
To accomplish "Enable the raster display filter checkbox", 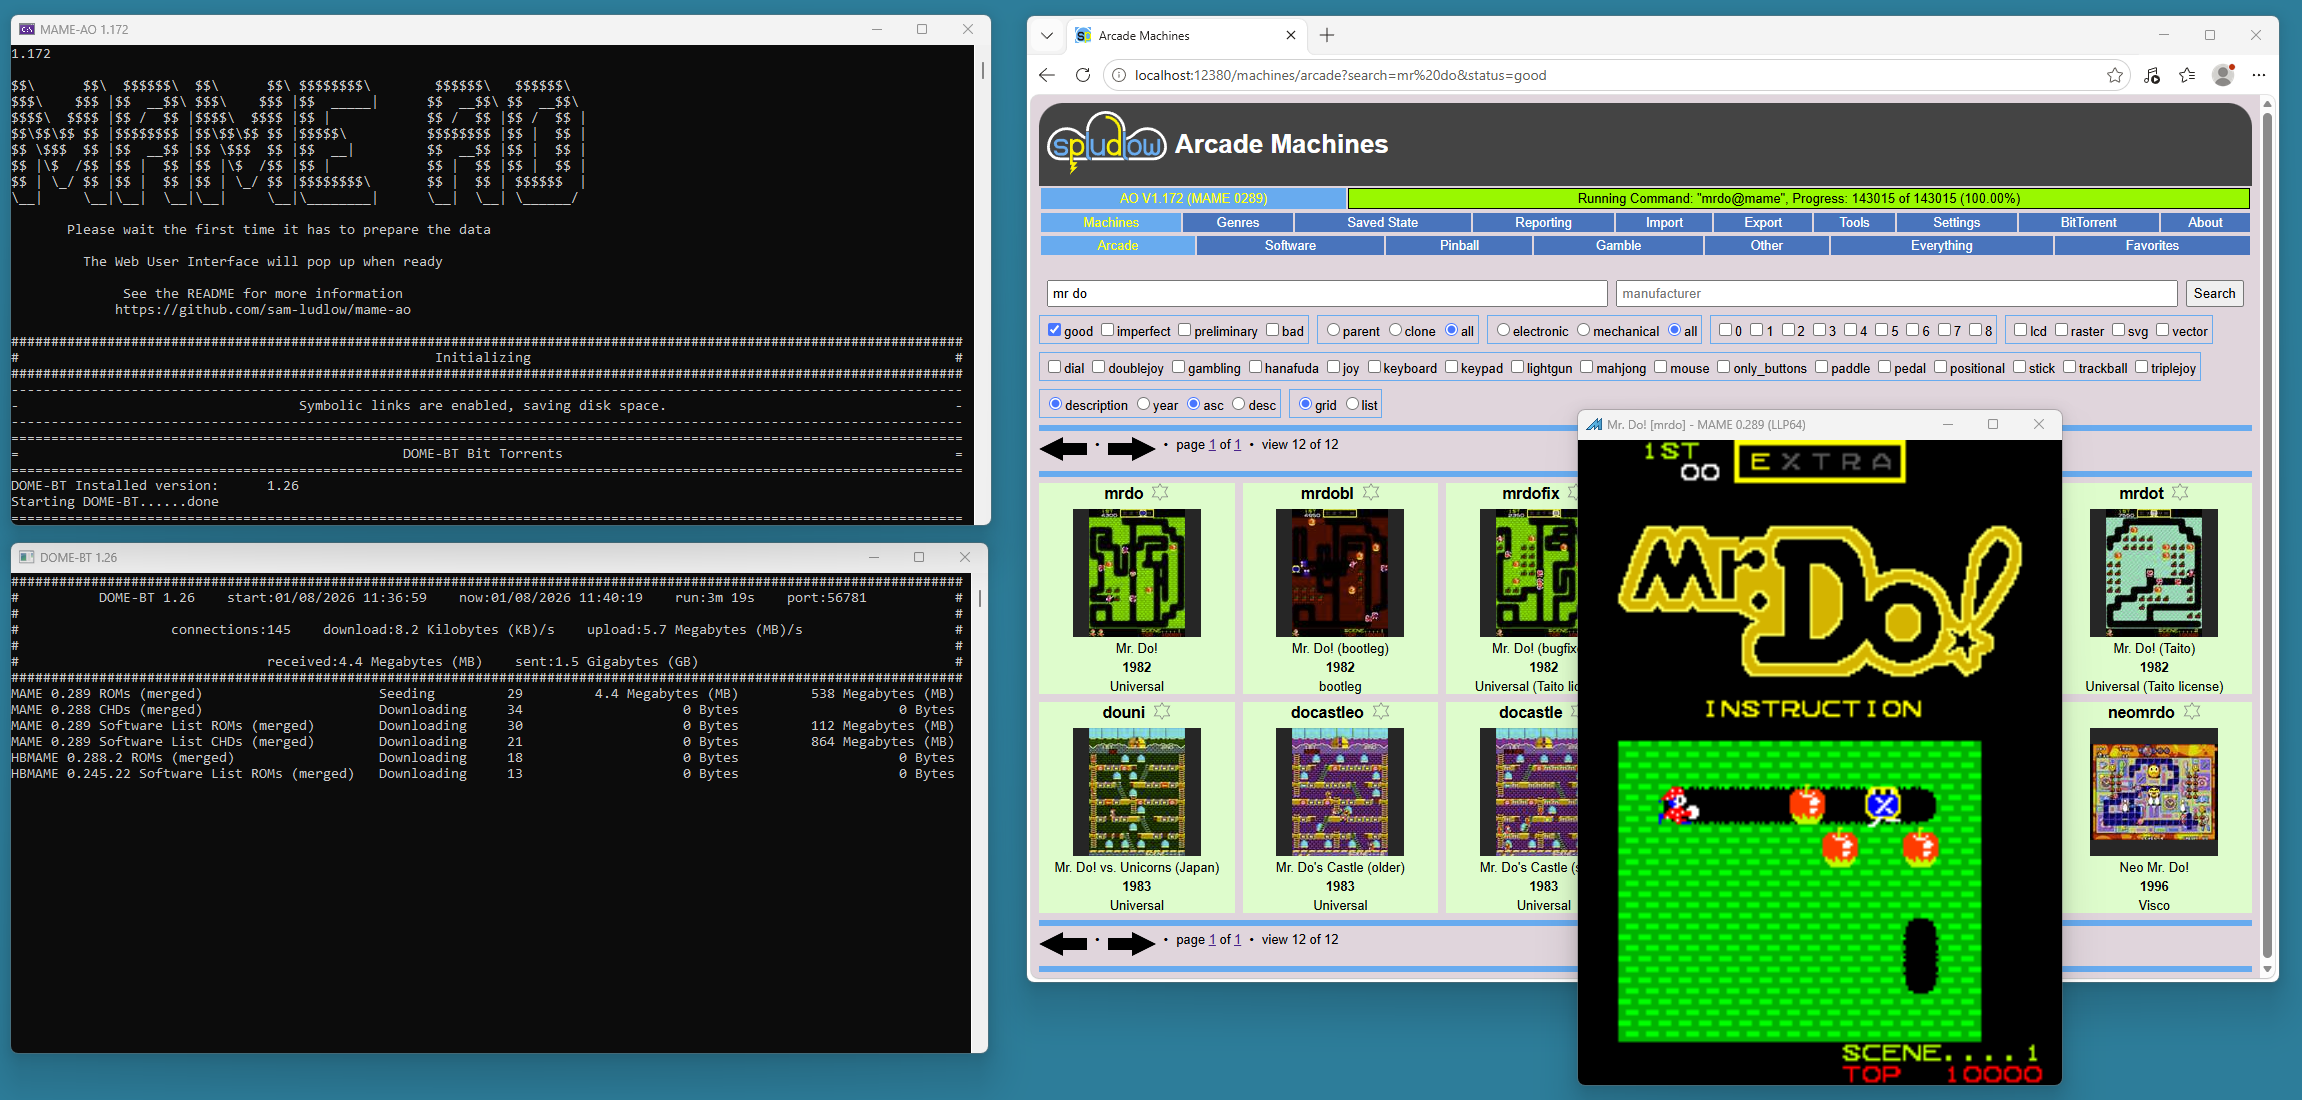I will click(2061, 330).
